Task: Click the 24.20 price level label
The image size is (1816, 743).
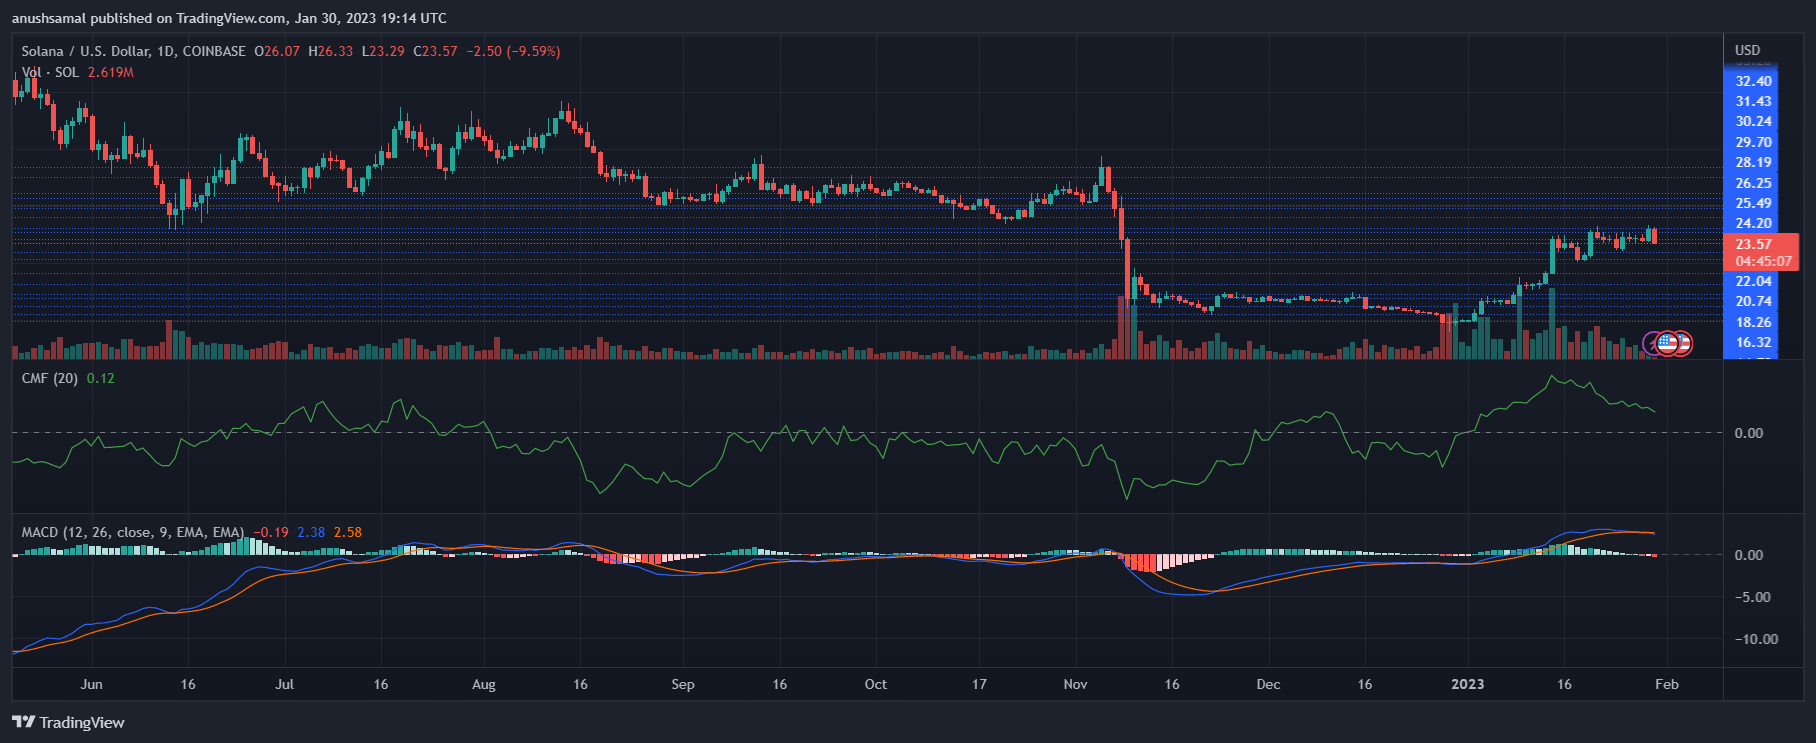Action: pyautogui.click(x=1753, y=223)
